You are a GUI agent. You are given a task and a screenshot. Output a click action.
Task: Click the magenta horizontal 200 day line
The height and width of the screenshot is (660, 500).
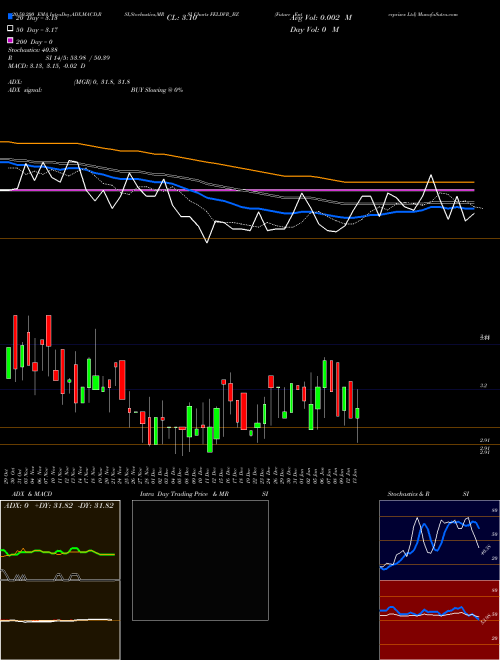[236, 190]
